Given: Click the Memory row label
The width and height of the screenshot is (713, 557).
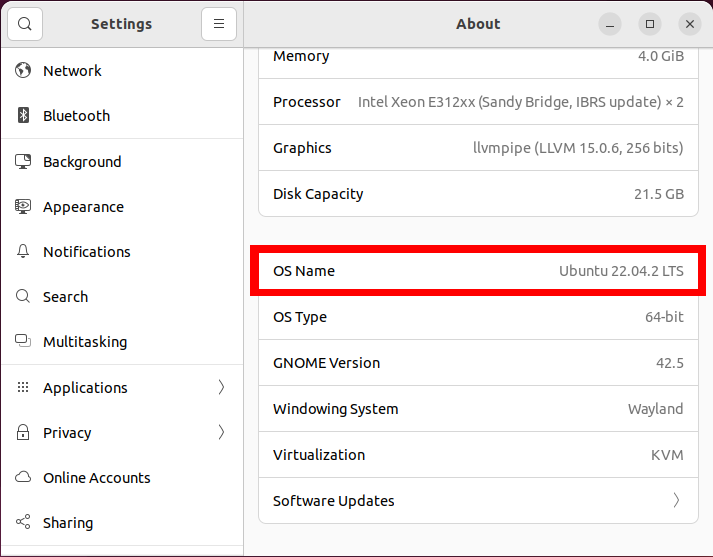Looking at the screenshot, I should [x=301, y=56].
